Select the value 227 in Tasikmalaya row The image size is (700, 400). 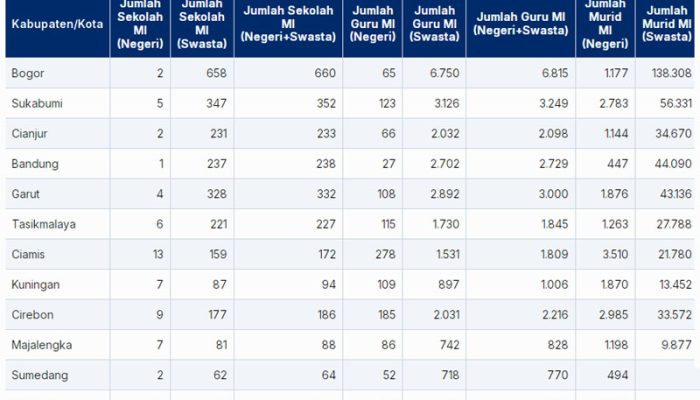point(326,224)
